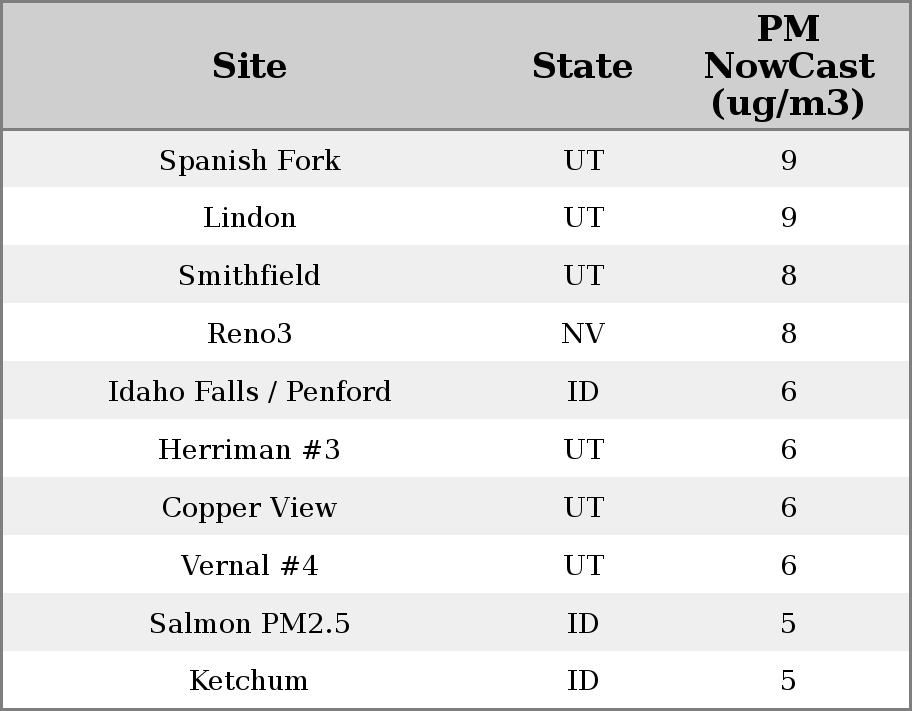Click the UT state cell for Lindon
This screenshot has height=711, width=912.
[x=582, y=218]
